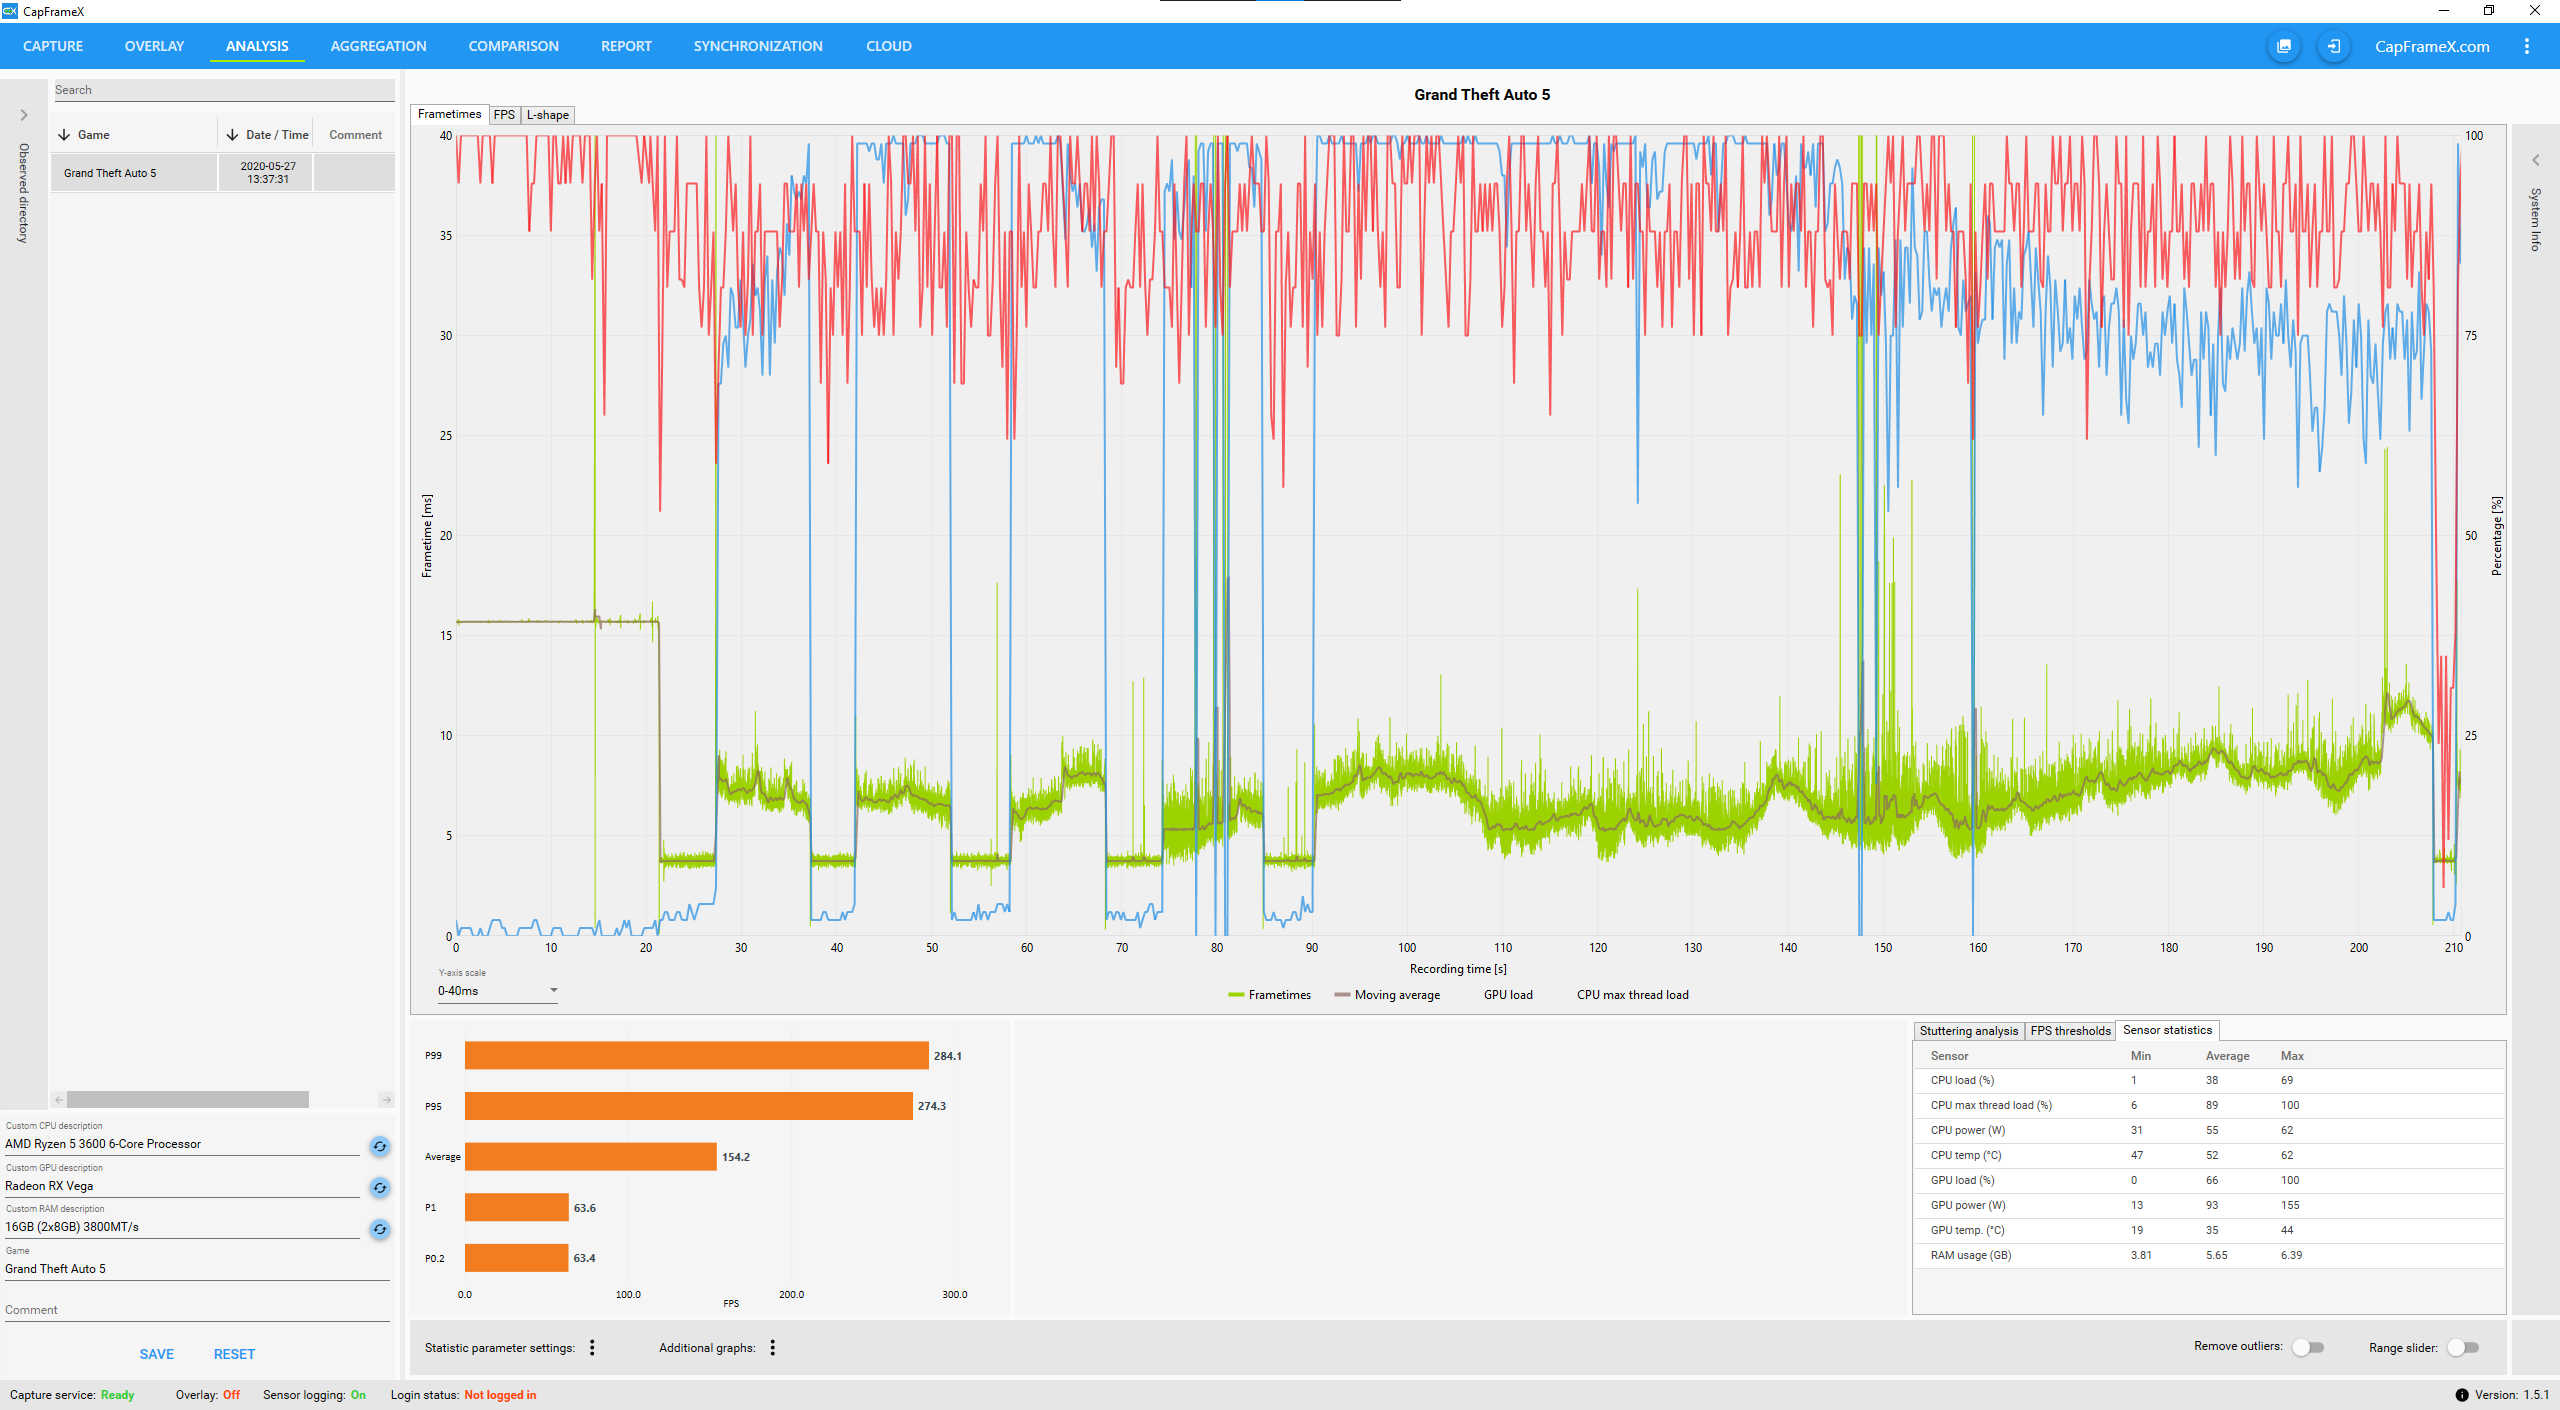Click the record list horizontal scrollbar
The width and height of the screenshot is (2560, 1410).
point(188,1100)
